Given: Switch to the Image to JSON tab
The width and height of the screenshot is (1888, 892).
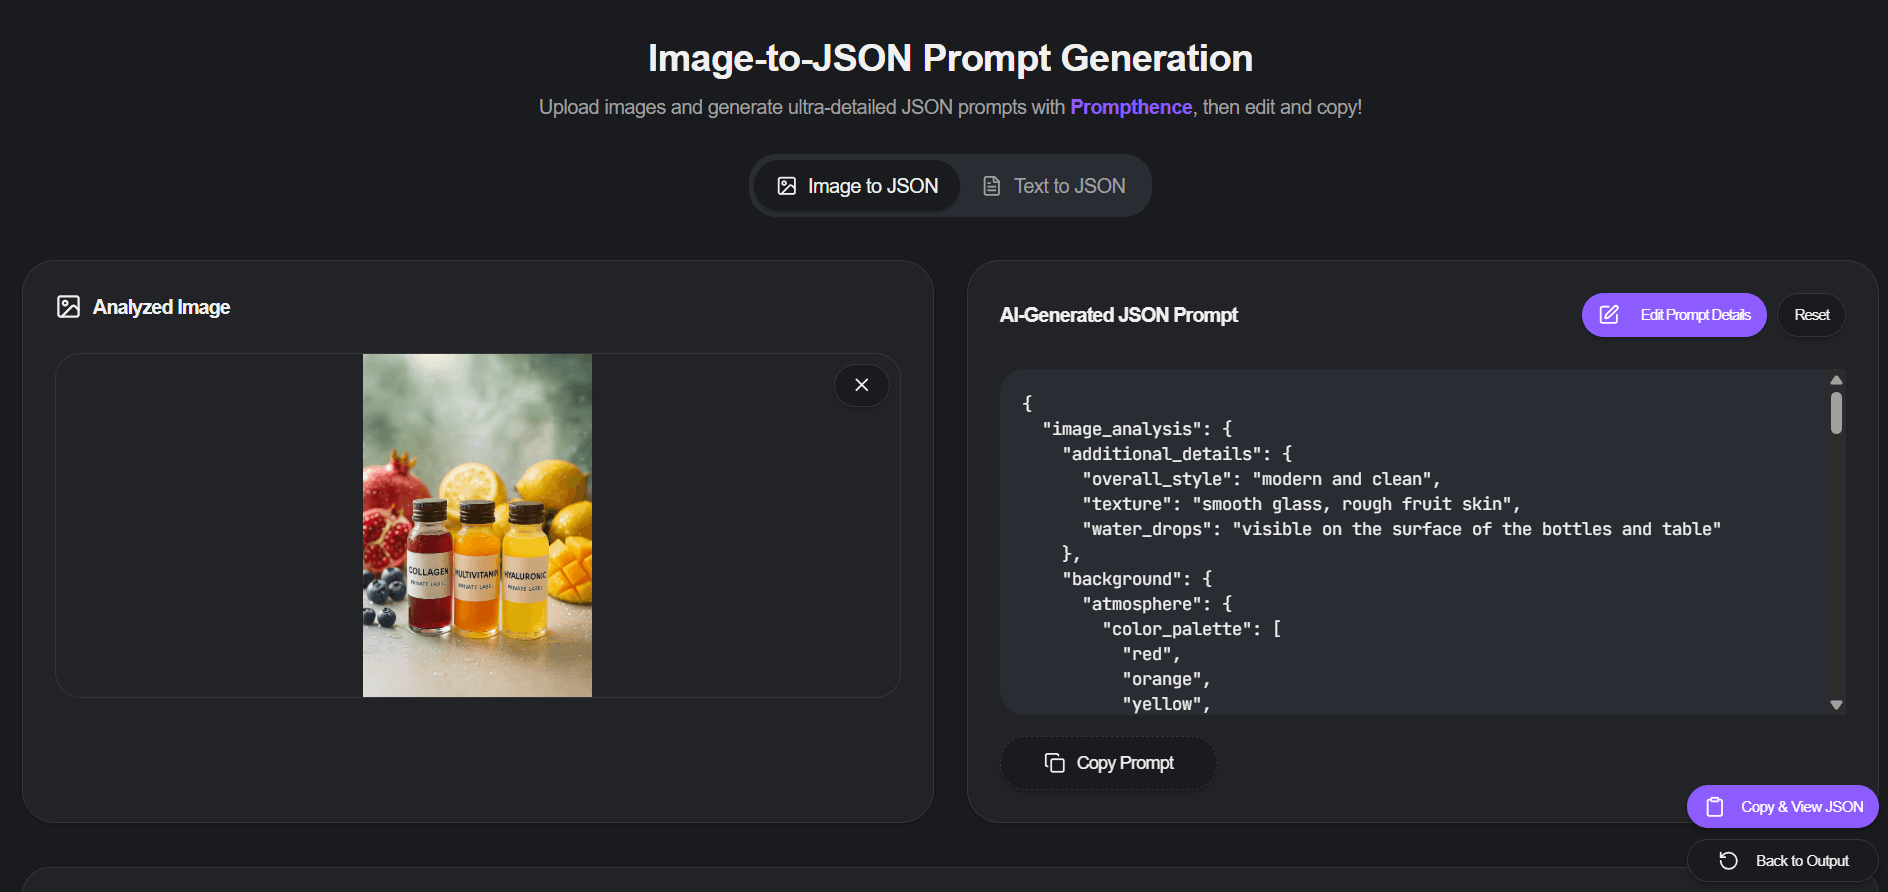Looking at the screenshot, I should click(857, 186).
